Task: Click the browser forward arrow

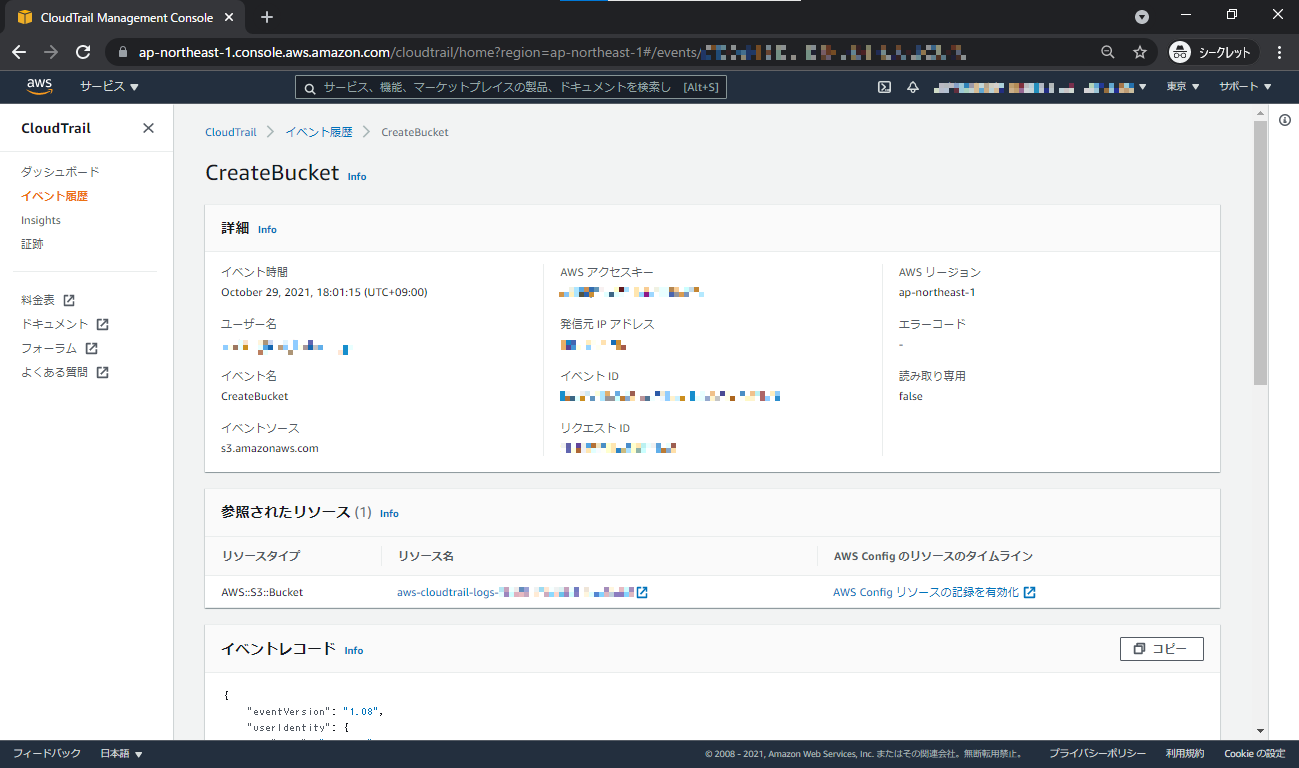Action: click(51, 52)
